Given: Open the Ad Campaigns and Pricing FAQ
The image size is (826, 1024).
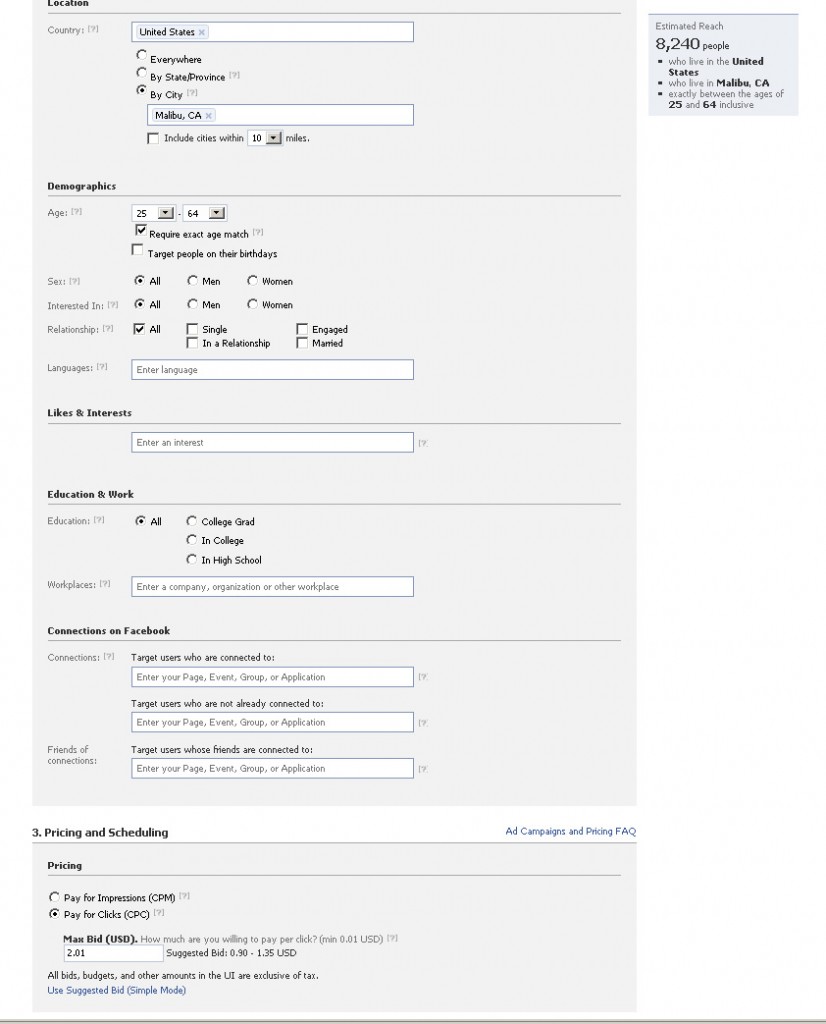Looking at the screenshot, I should 571,830.
